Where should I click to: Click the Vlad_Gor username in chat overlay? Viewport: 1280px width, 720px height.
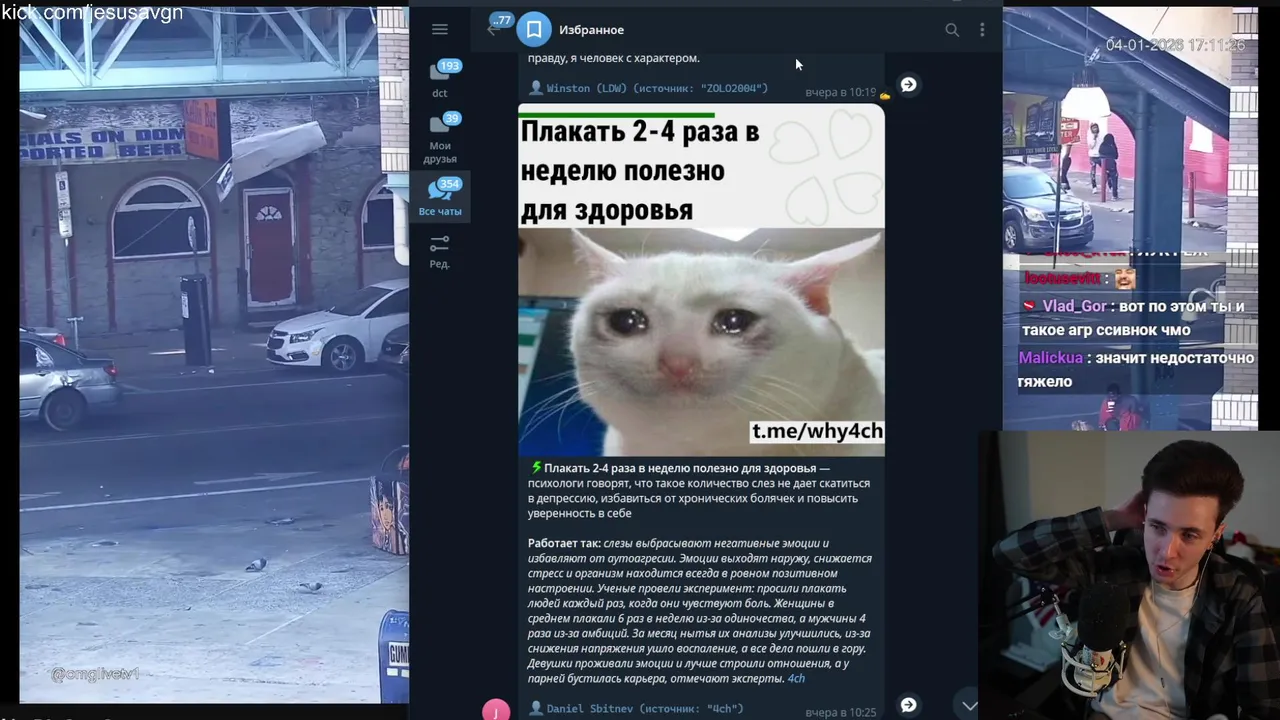coord(1074,307)
